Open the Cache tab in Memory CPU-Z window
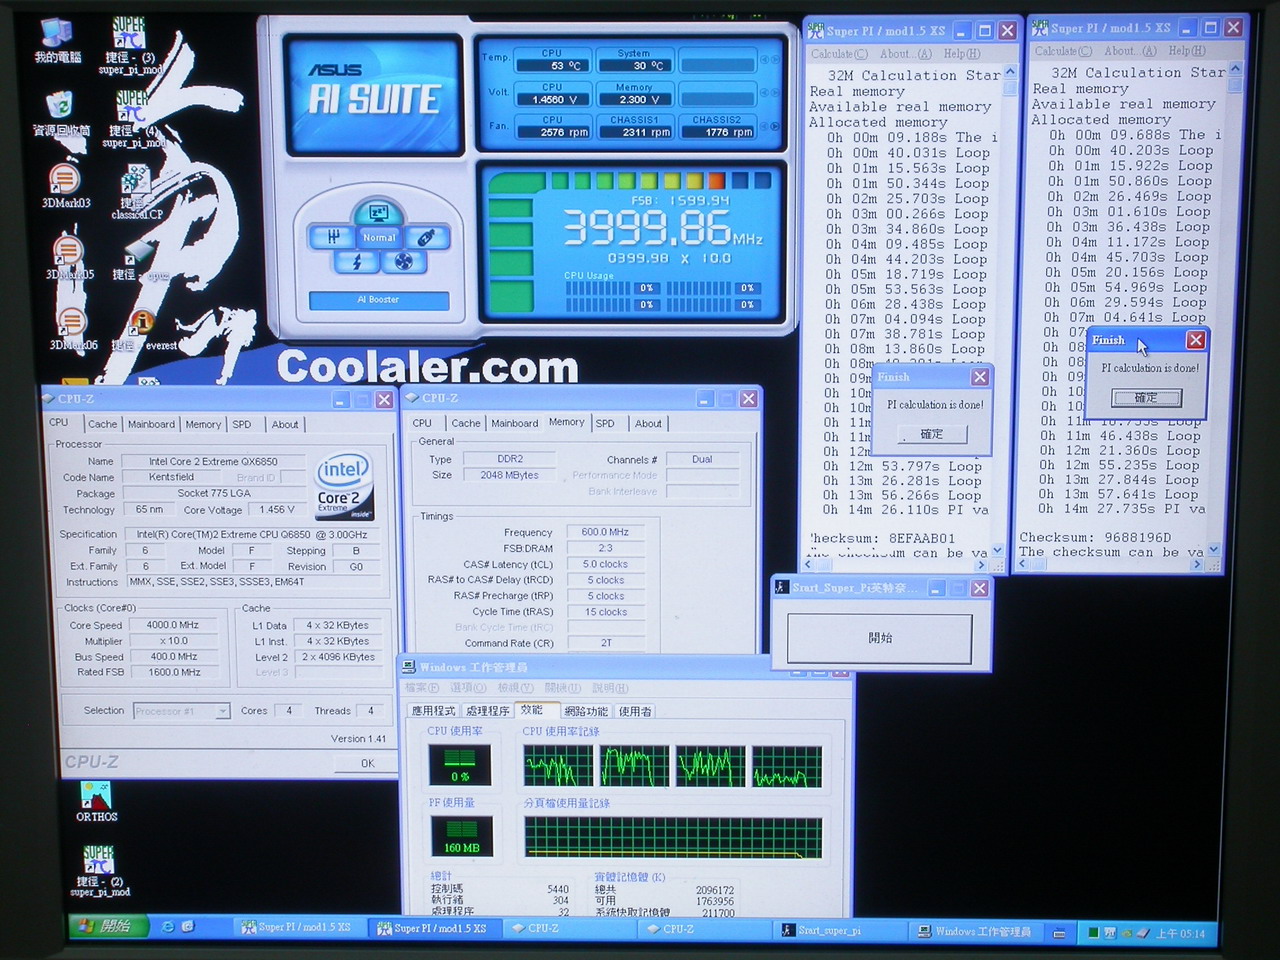The width and height of the screenshot is (1280, 960). click(465, 423)
